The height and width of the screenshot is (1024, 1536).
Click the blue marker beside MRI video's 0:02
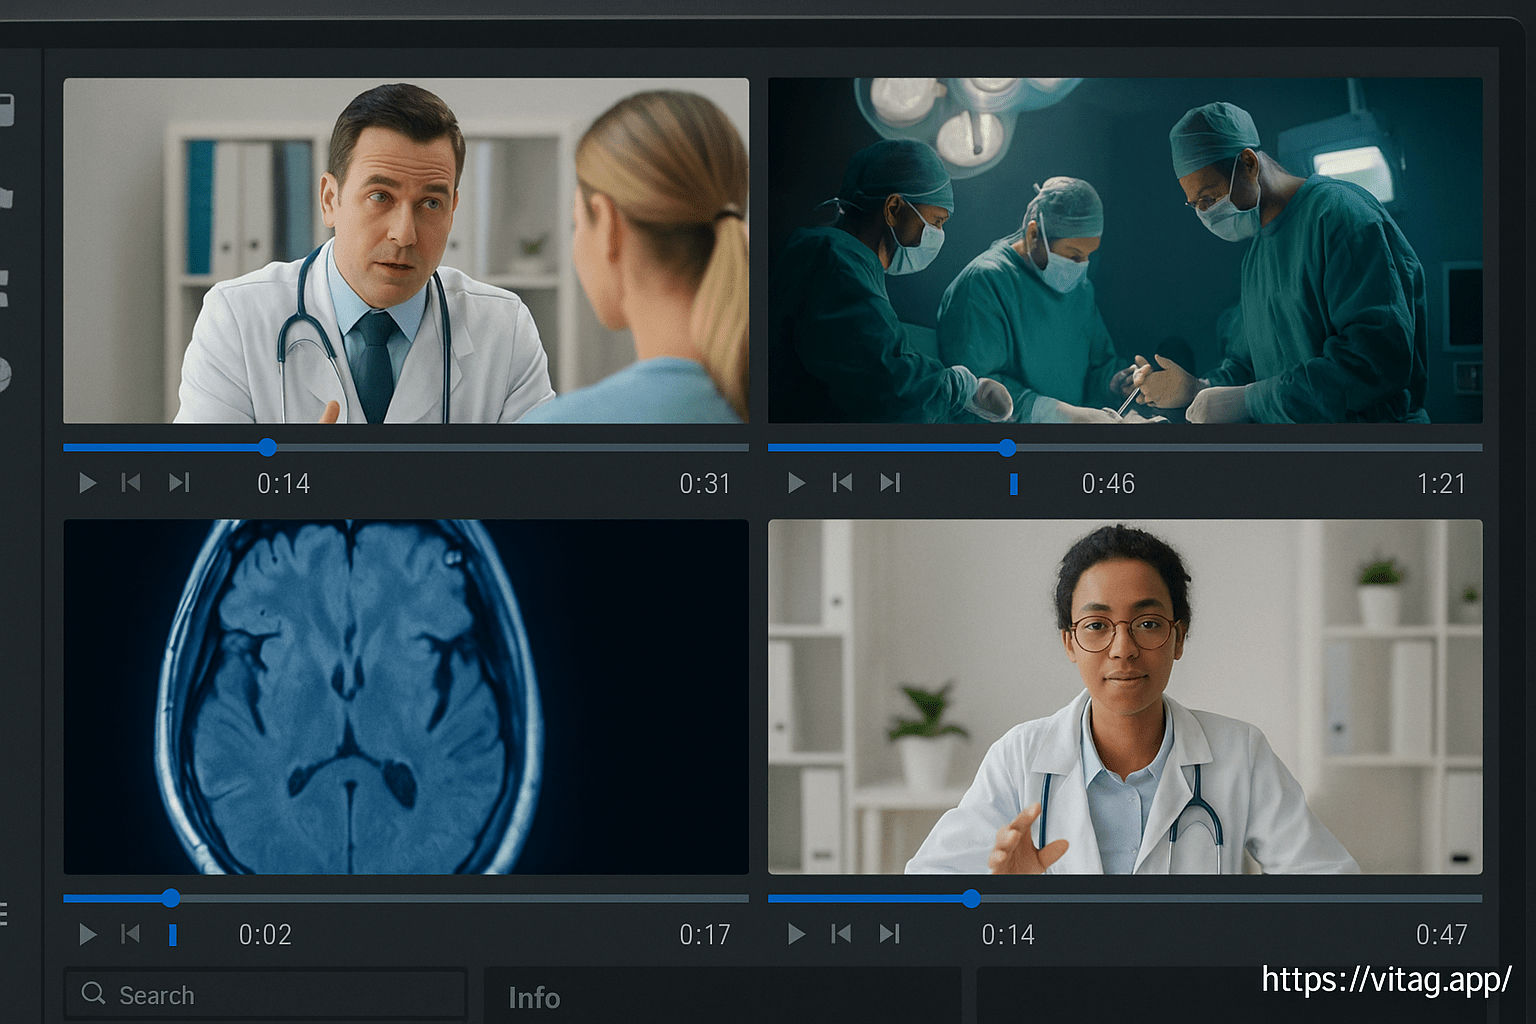click(173, 935)
